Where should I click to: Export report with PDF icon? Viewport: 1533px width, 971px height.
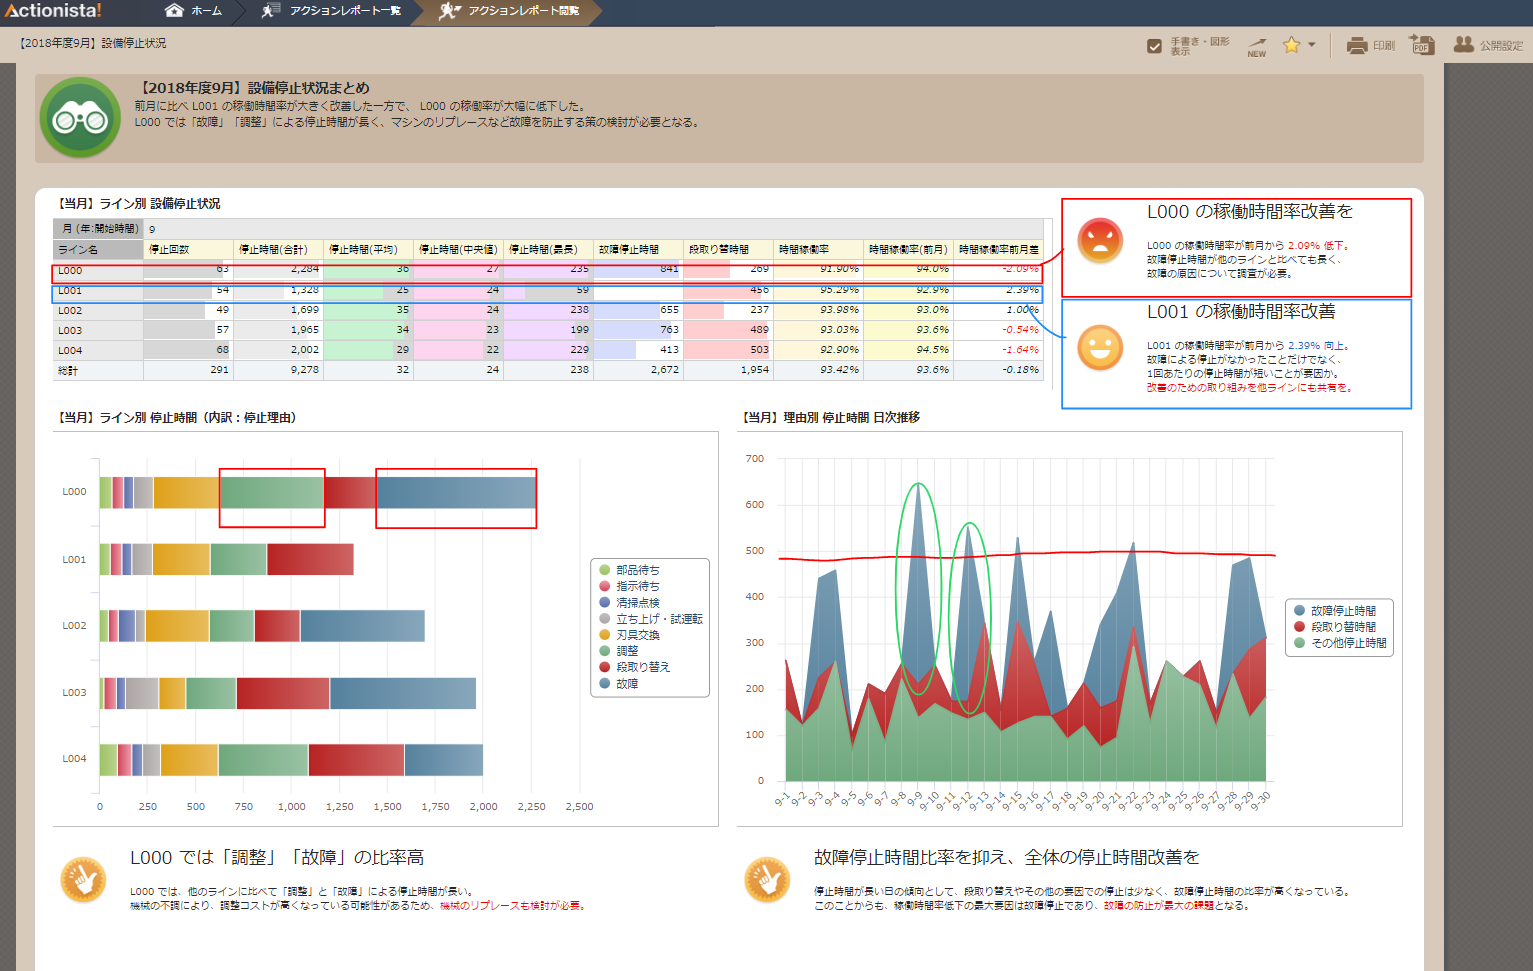tap(1421, 45)
